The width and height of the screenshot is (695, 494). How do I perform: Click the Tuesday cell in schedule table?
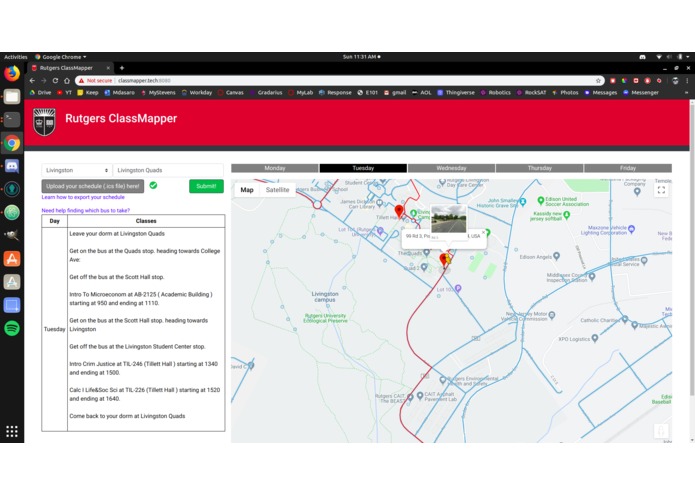coord(55,329)
